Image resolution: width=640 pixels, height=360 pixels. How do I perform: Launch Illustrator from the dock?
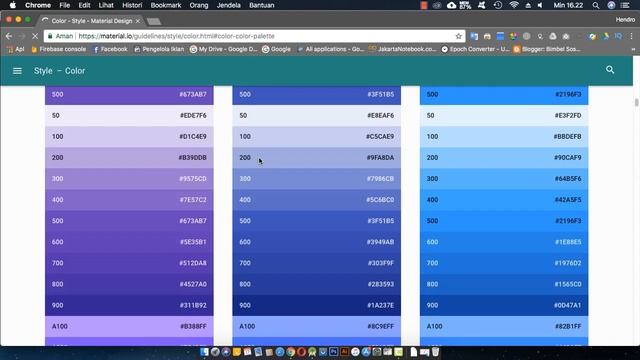pyautogui.click(x=344, y=352)
